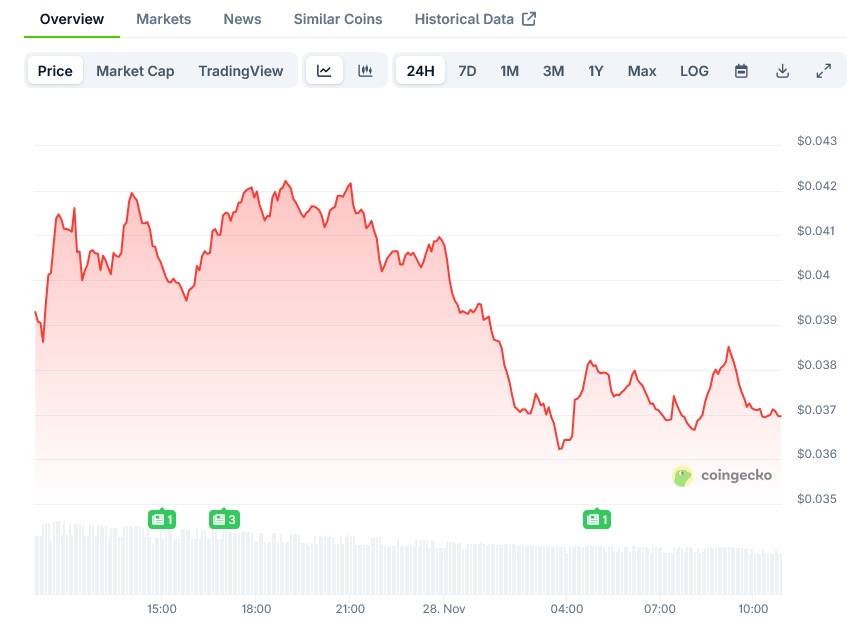Toggle the Market Cap view
The height and width of the screenshot is (628, 847).
click(x=135, y=71)
